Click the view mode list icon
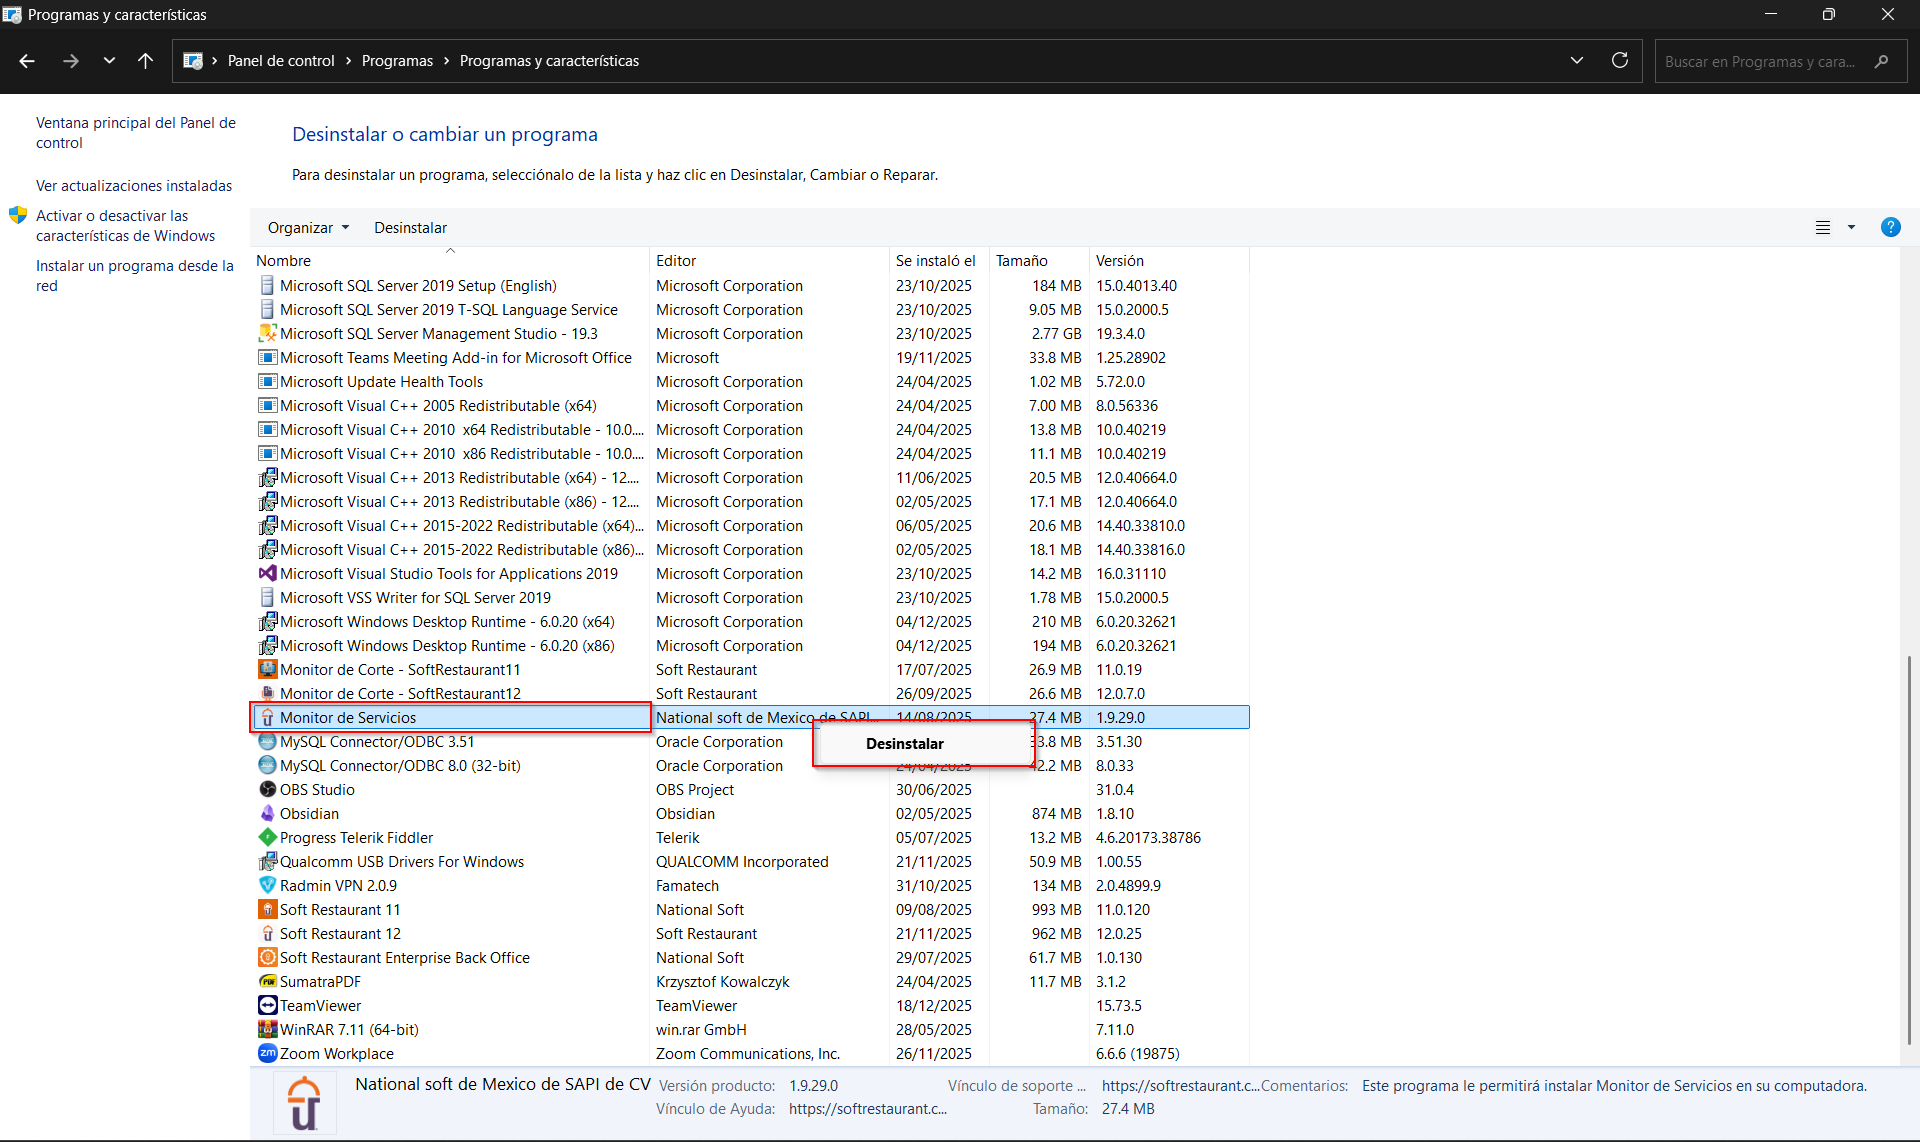 [x=1823, y=227]
